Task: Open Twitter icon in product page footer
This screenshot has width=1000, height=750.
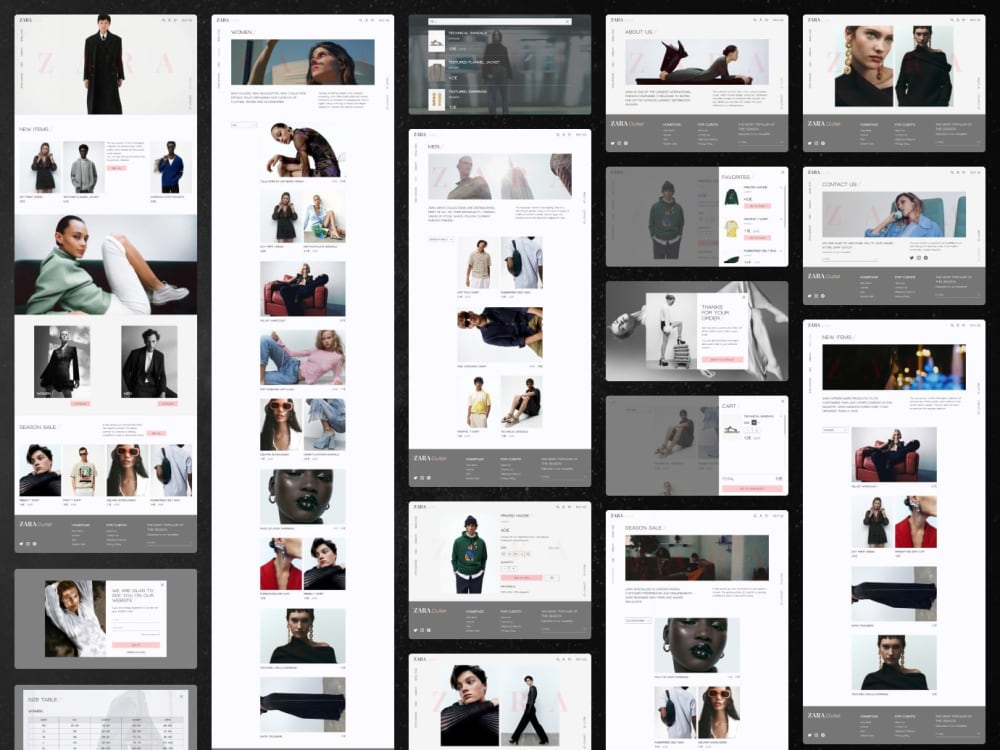Action: click(415, 630)
